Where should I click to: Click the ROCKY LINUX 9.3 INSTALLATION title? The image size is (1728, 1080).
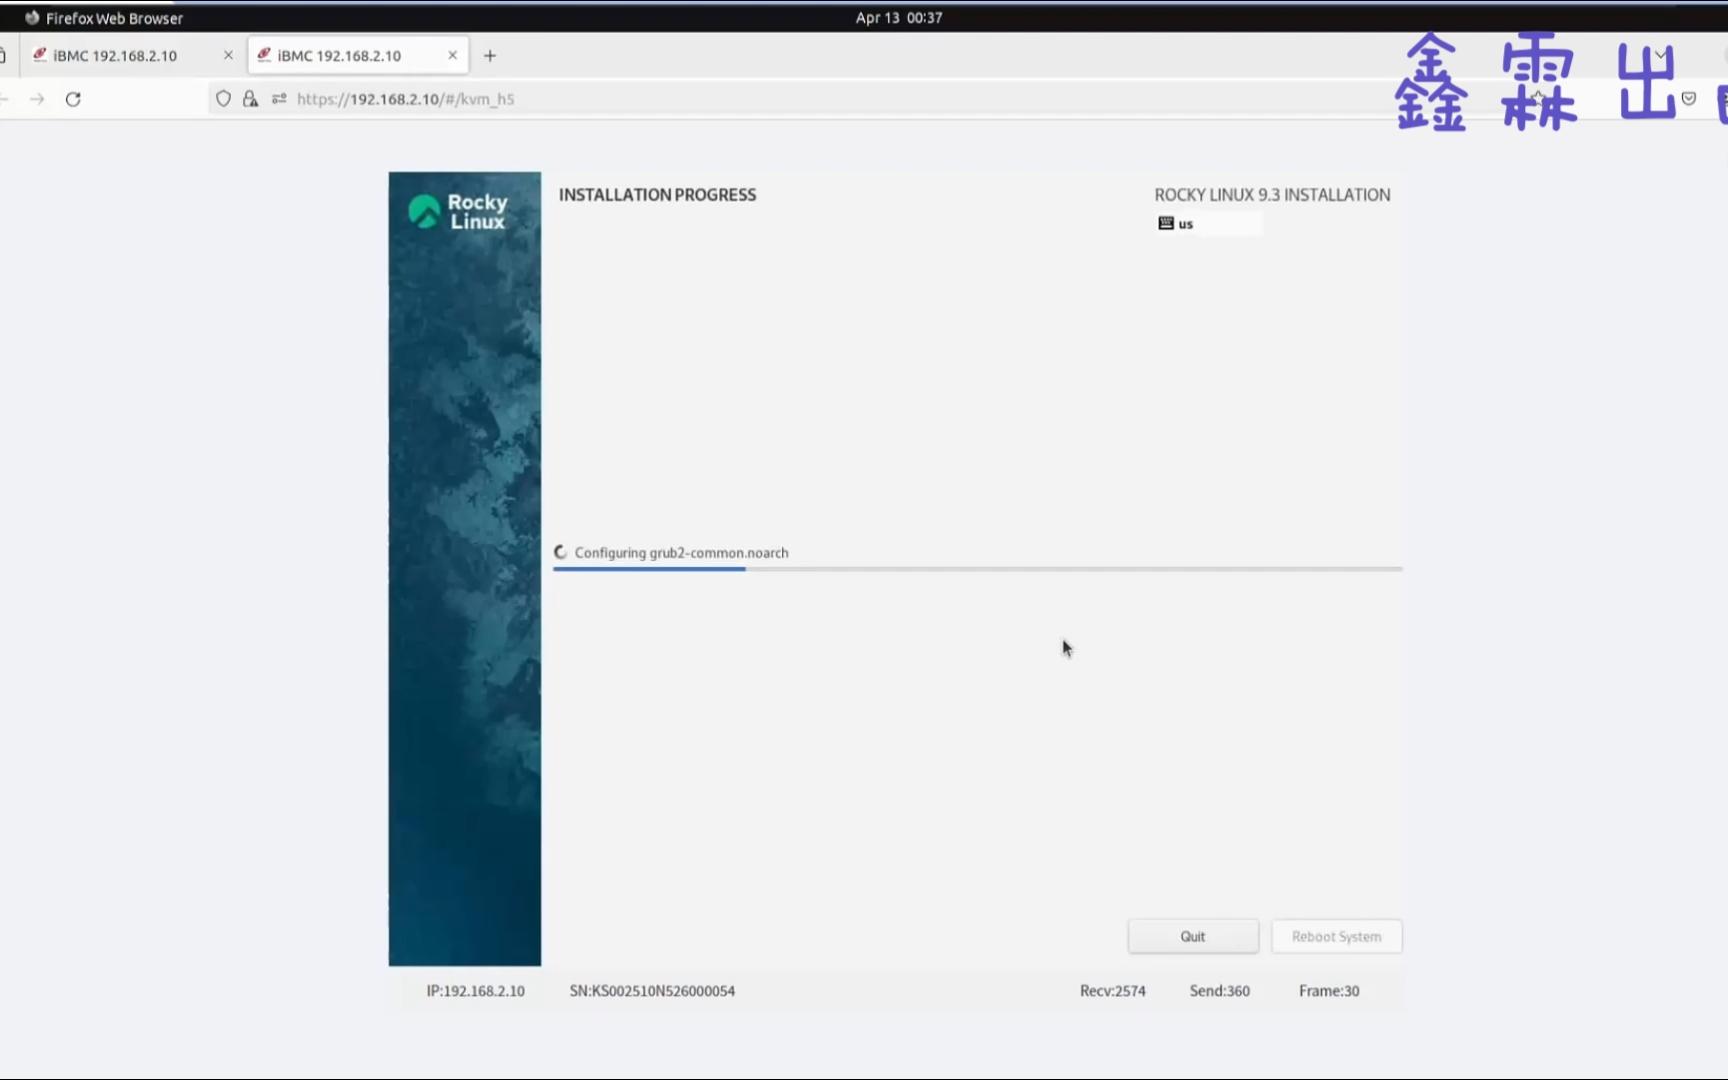pyautogui.click(x=1272, y=195)
